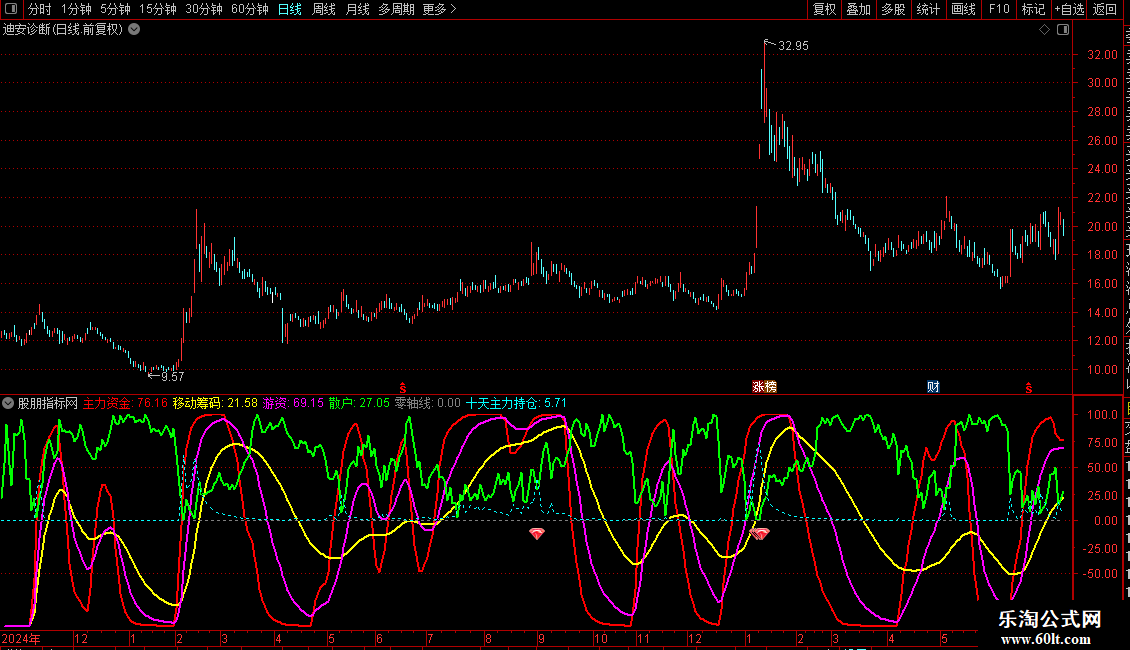
Task: Open dropdown beside 股朋指标网 indicator
Action: tap(8, 404)
